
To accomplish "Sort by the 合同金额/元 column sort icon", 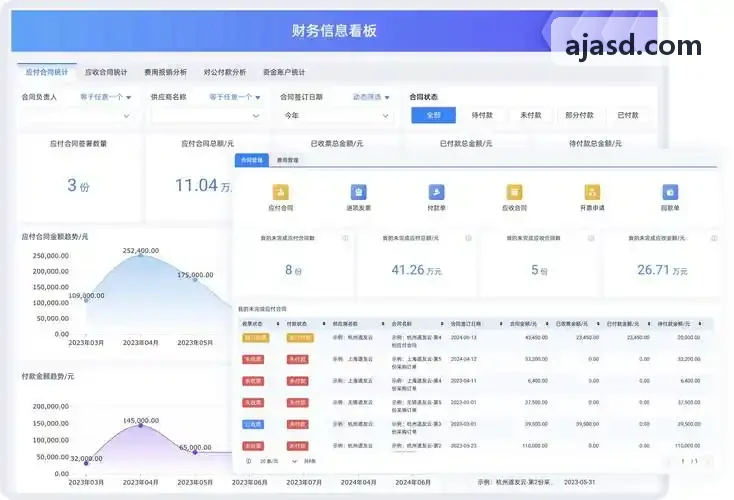I will coord(547,324).
